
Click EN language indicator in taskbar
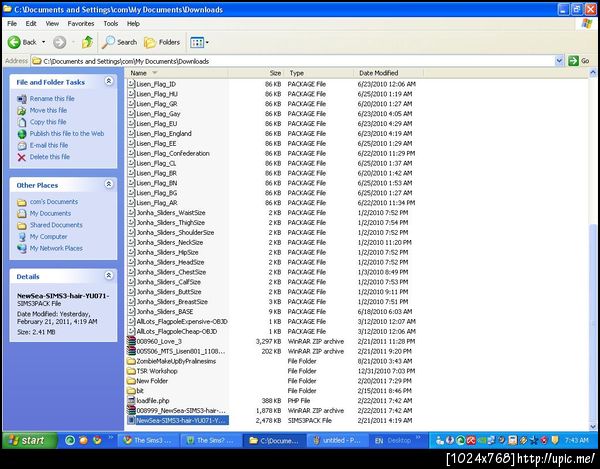pos(379,441)
